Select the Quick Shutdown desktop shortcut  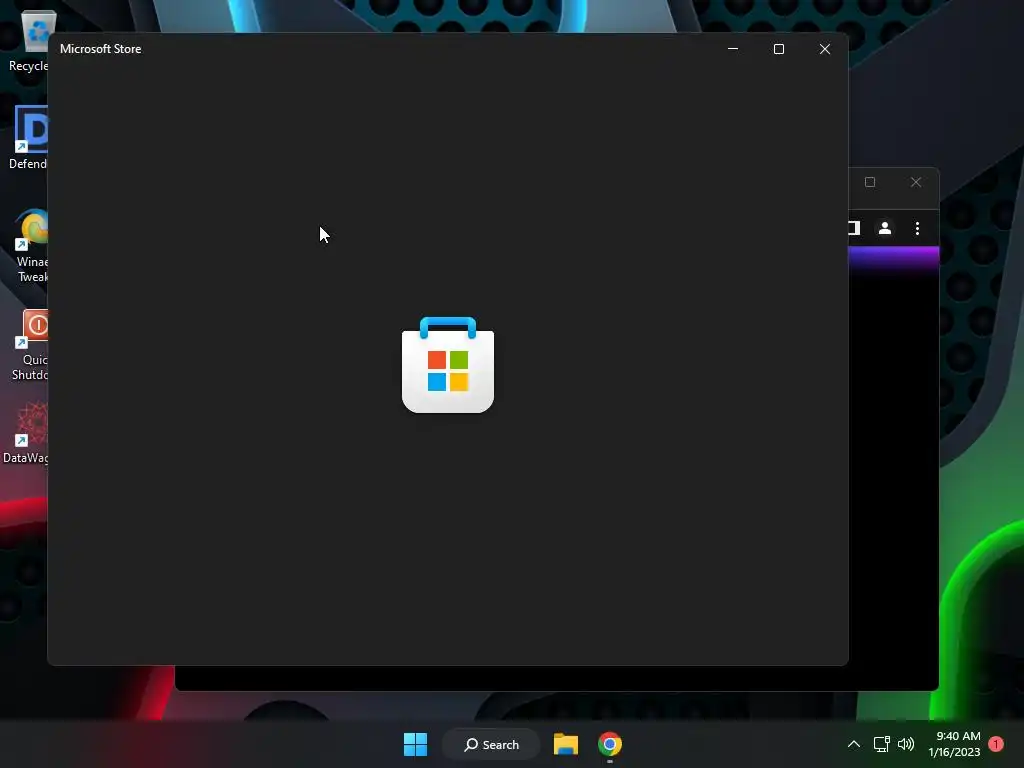coord(30,345)
